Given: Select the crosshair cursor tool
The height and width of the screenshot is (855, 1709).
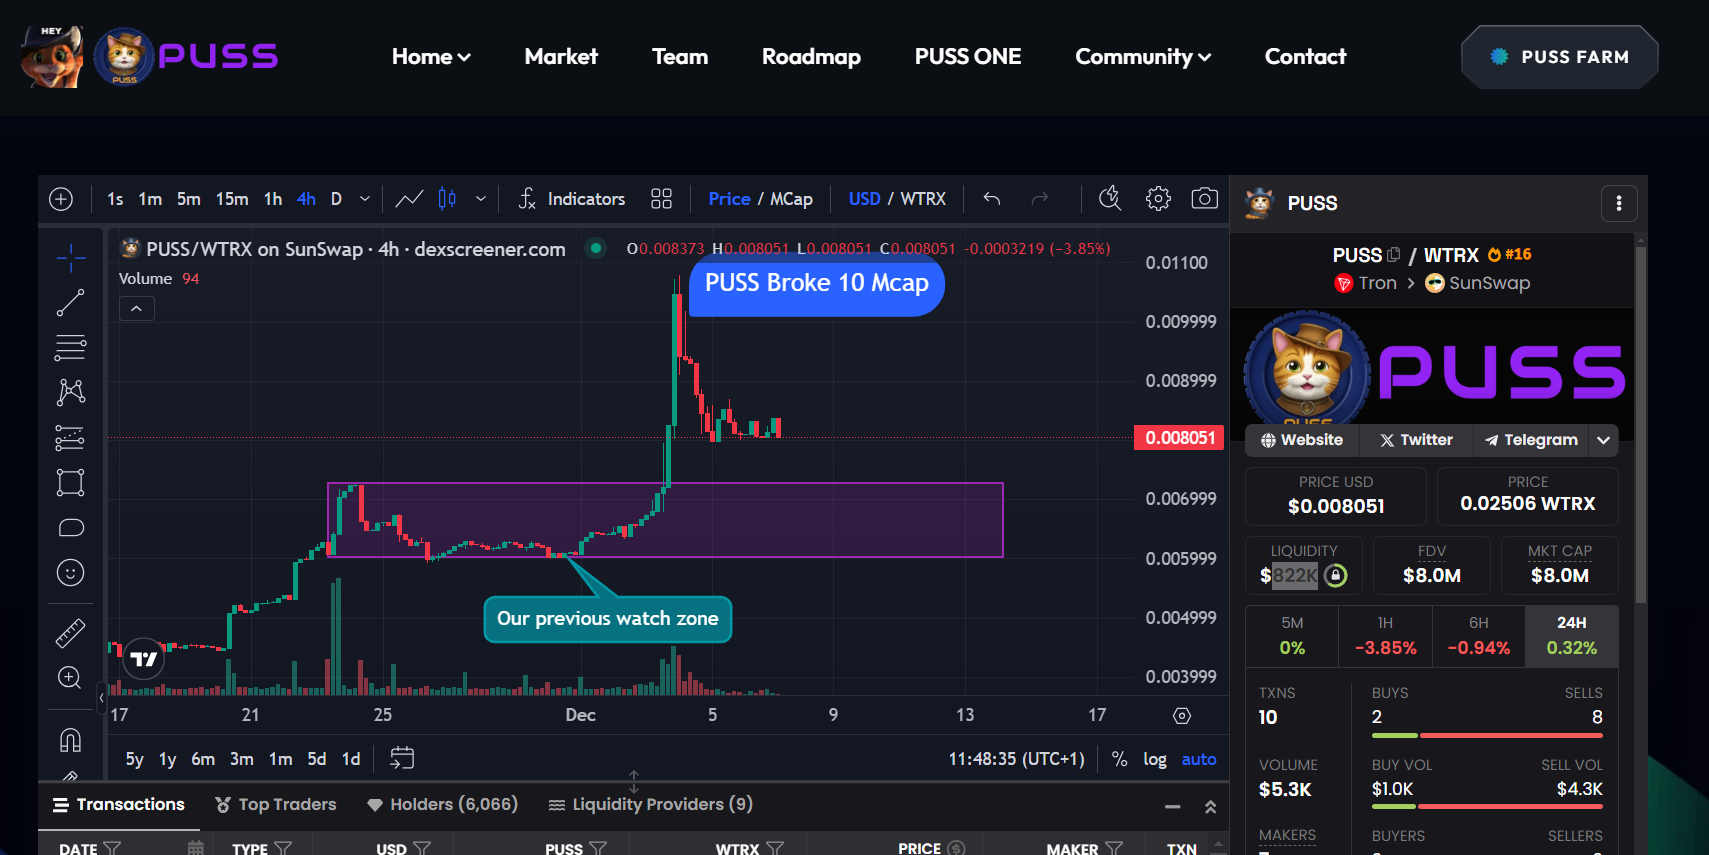Looking at the screenshot, I should 70,258.
